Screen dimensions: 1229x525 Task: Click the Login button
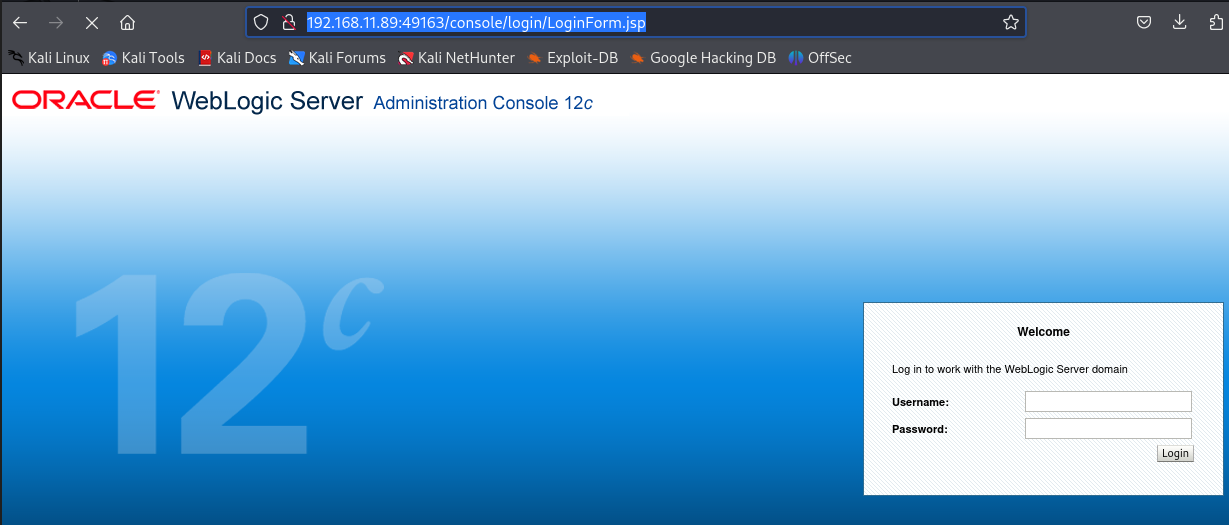point(1174,453)
